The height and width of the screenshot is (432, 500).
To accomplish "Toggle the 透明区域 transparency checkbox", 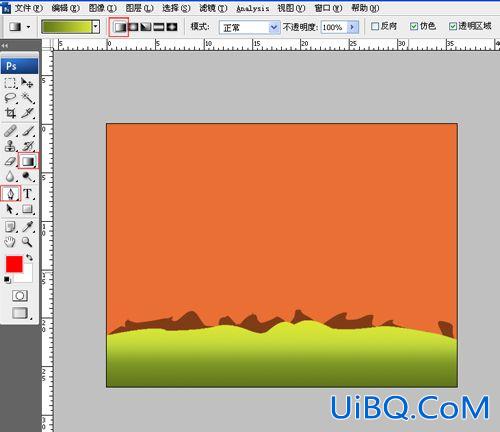I will 453,26.
